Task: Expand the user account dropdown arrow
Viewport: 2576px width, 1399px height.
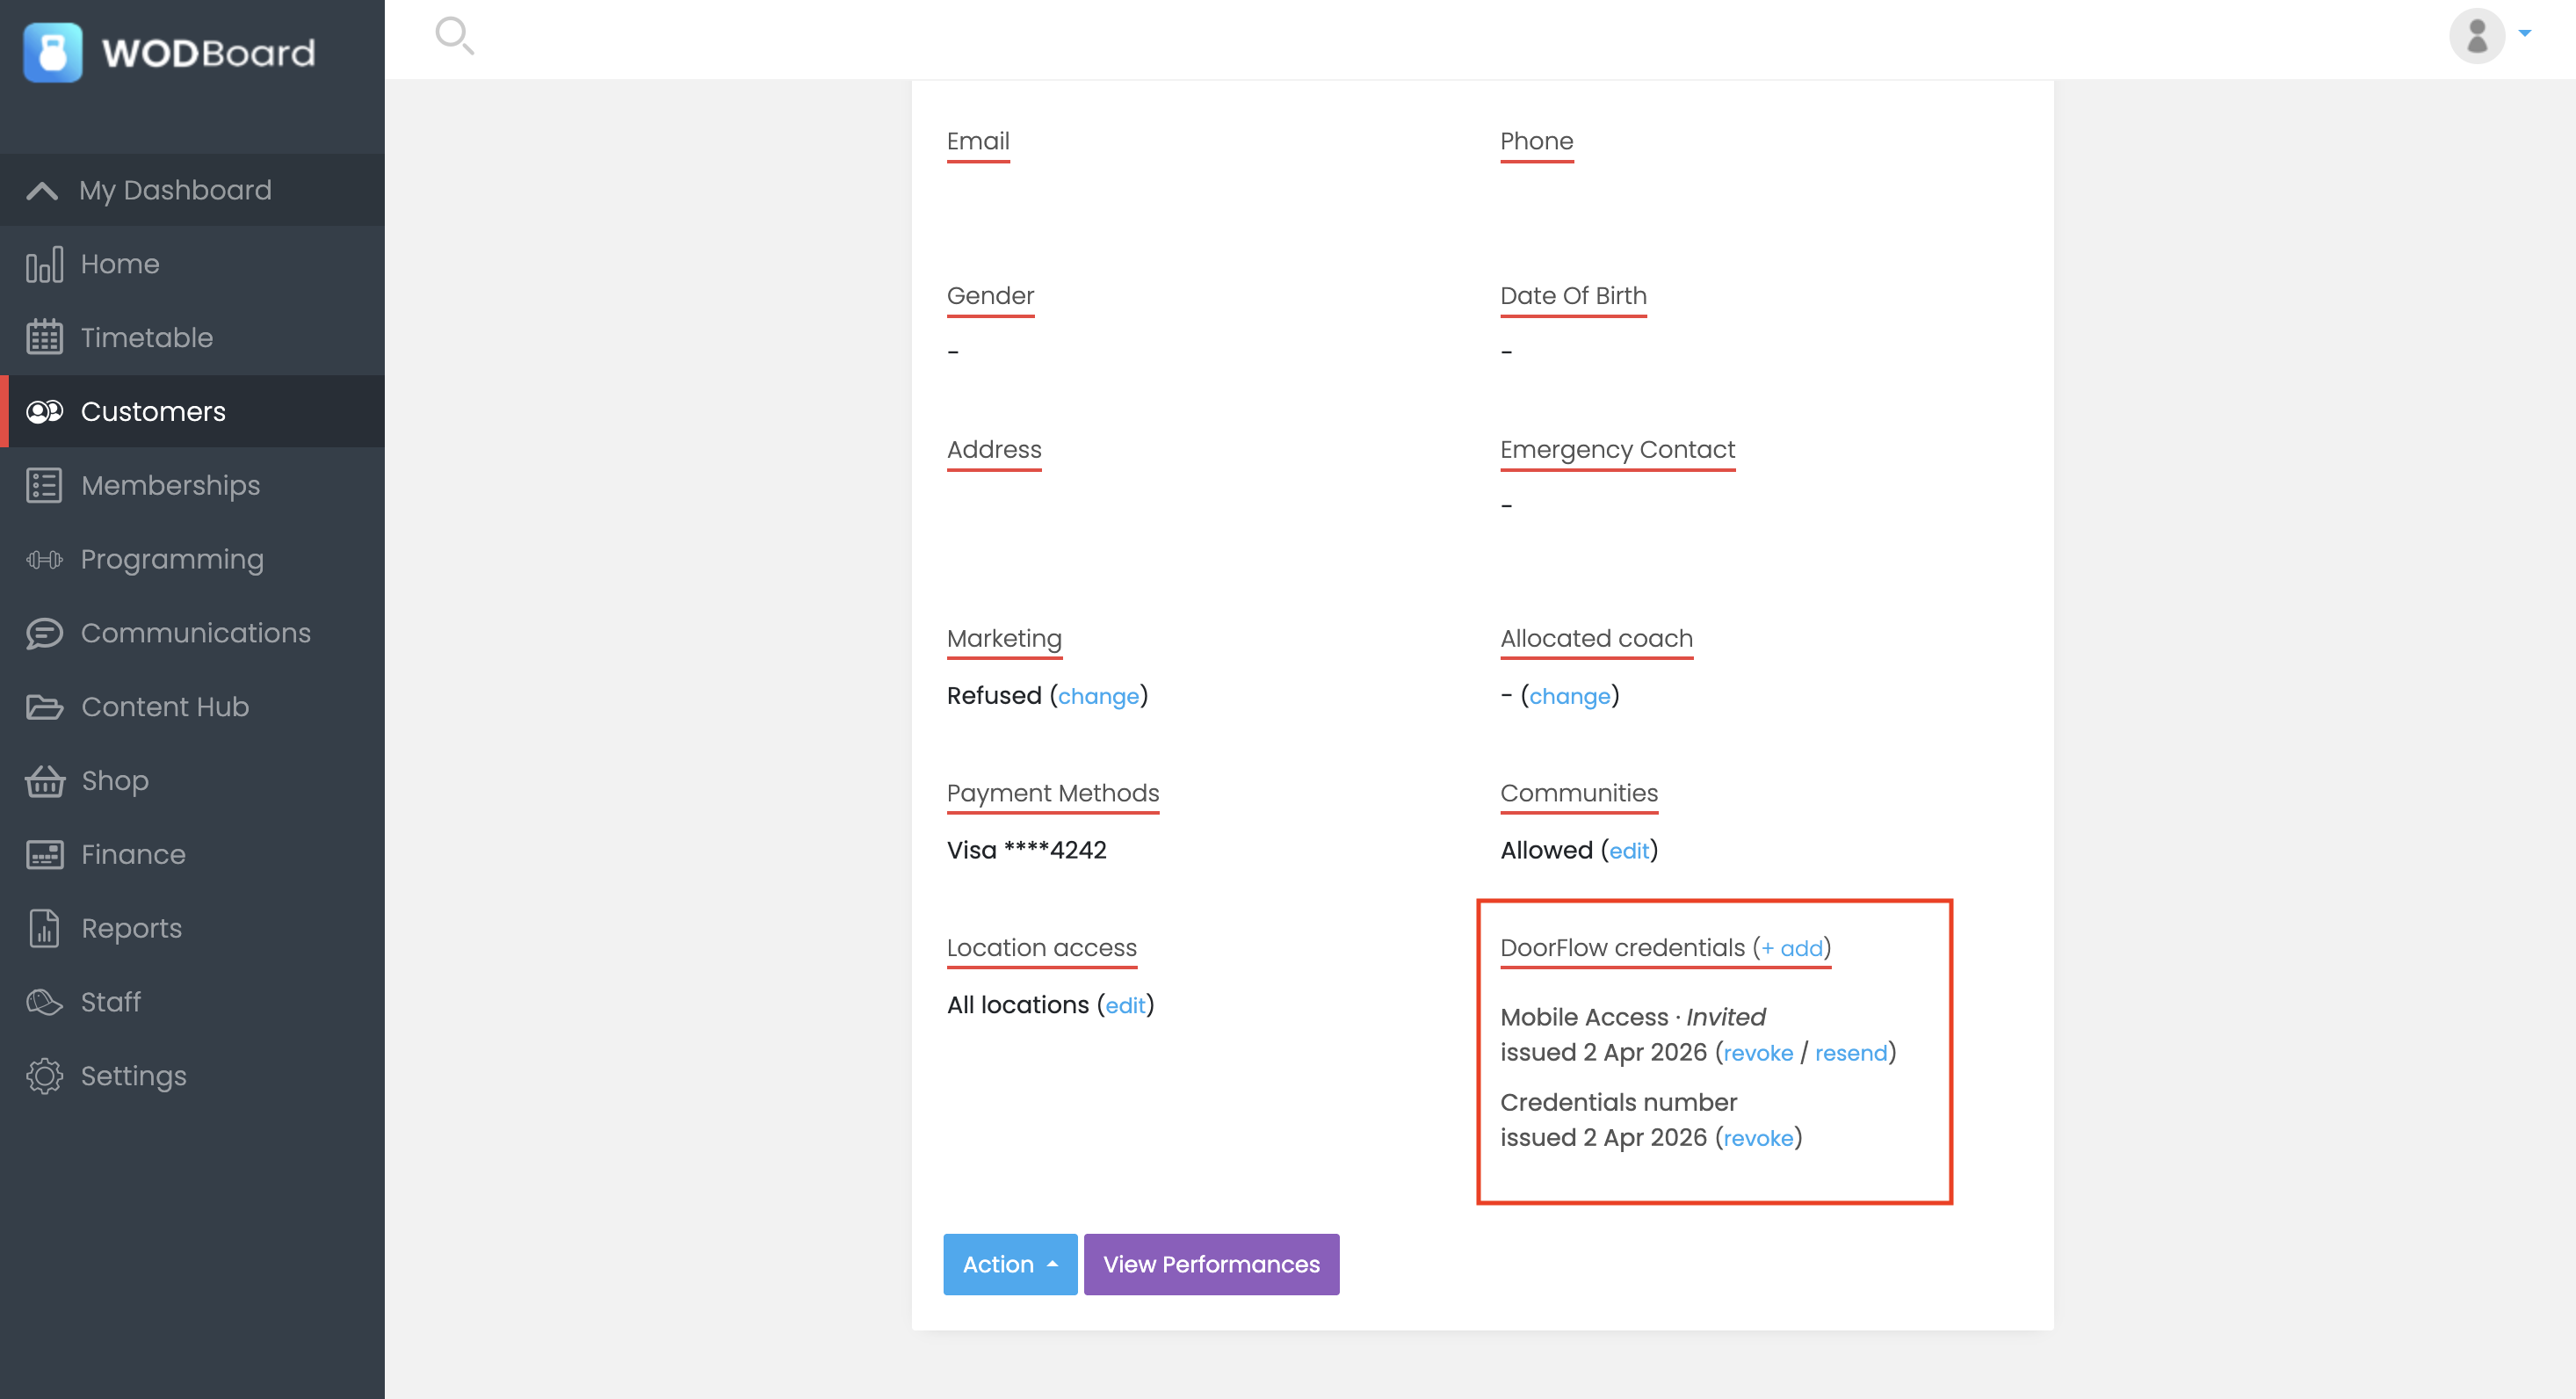Action: click(2524, 33)
